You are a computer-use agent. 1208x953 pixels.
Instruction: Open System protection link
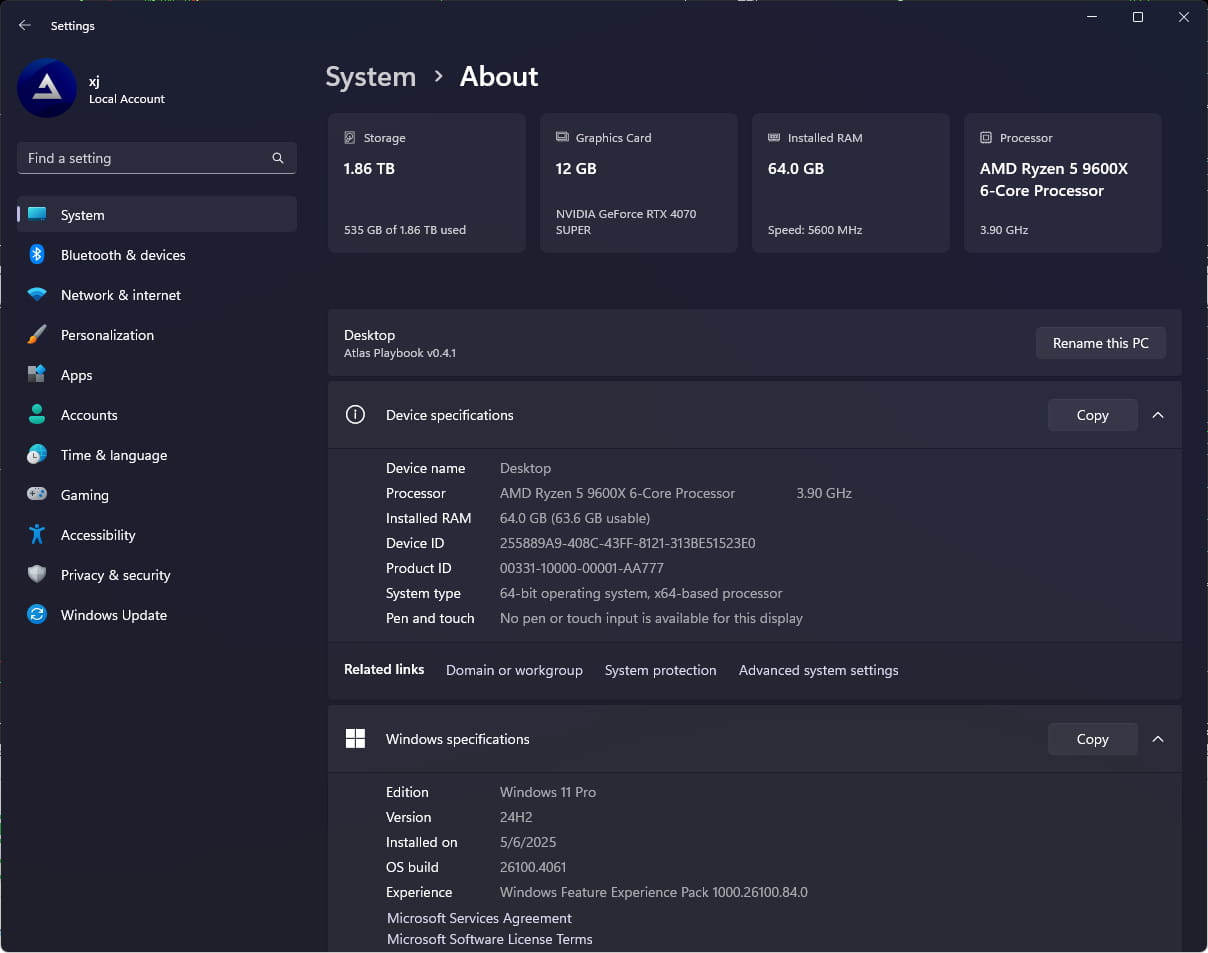click(x=660, y=670)
